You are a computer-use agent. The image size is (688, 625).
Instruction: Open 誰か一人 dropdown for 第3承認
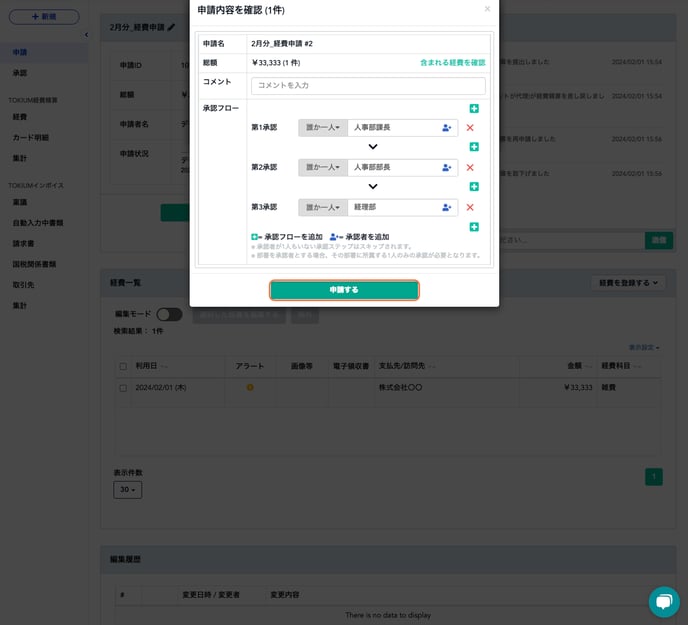323,207
